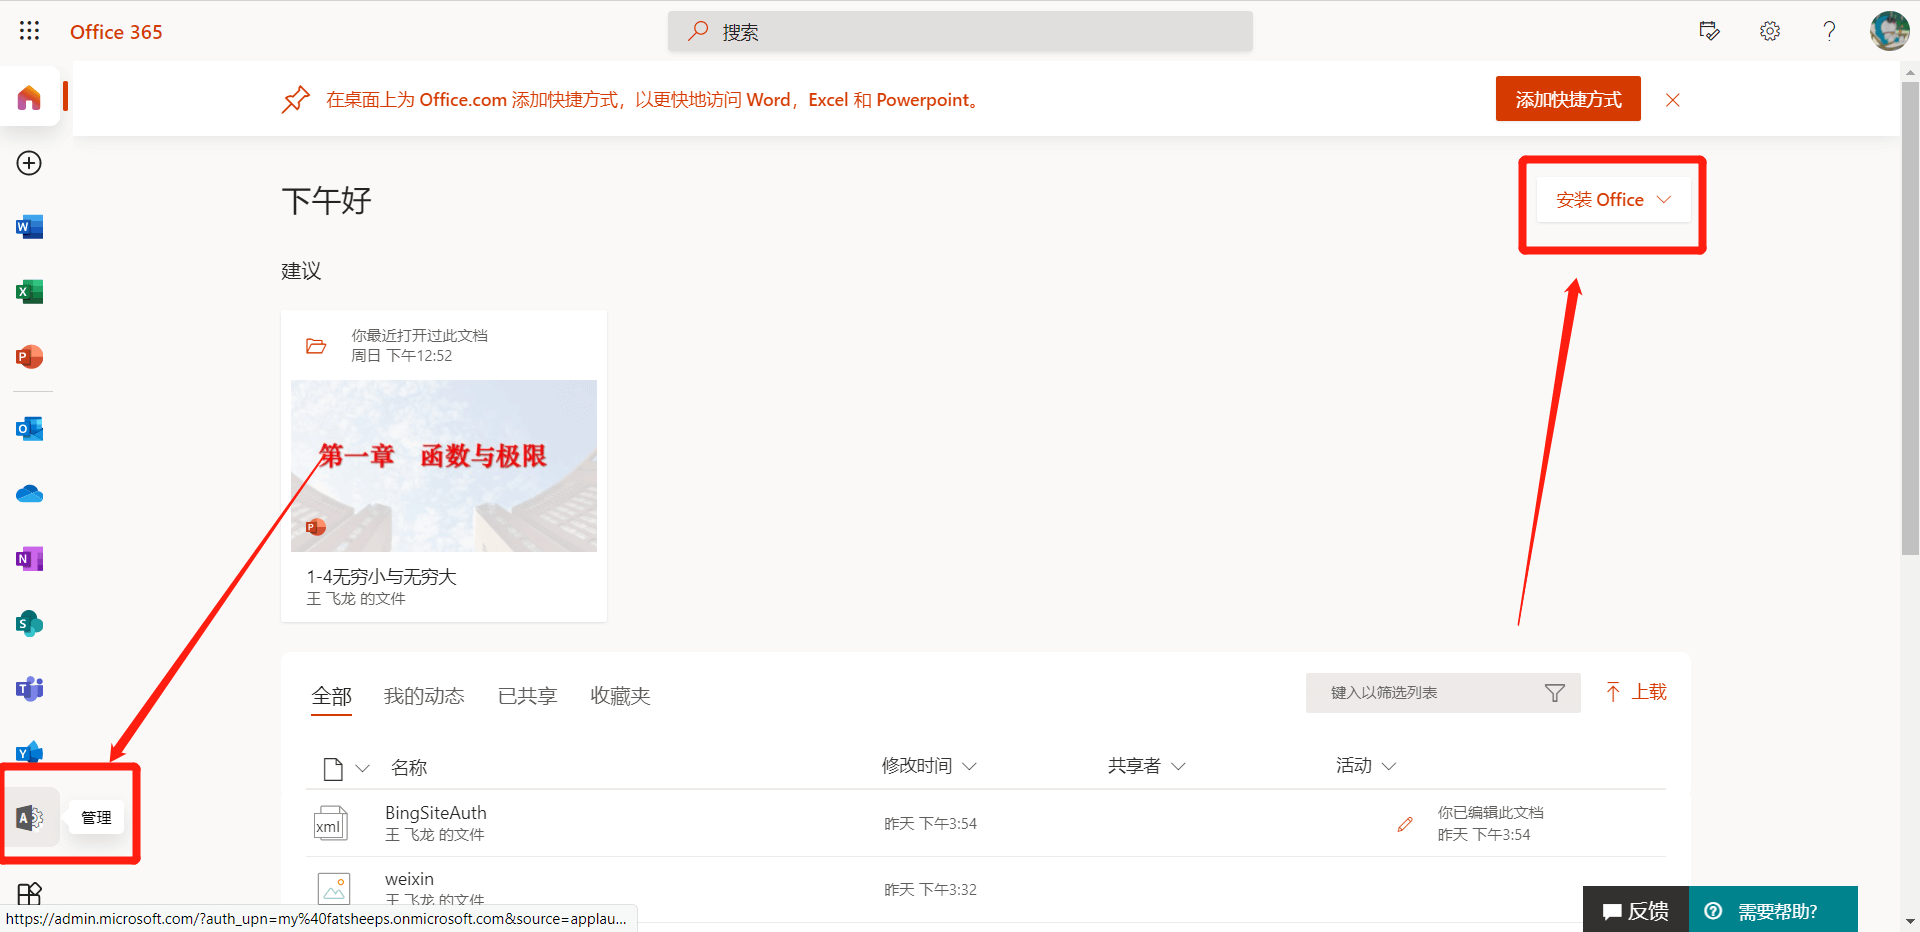Open the 第一章 函数与极限 presentation thumbnail
Screen dimensions: 1920x932
444,466
